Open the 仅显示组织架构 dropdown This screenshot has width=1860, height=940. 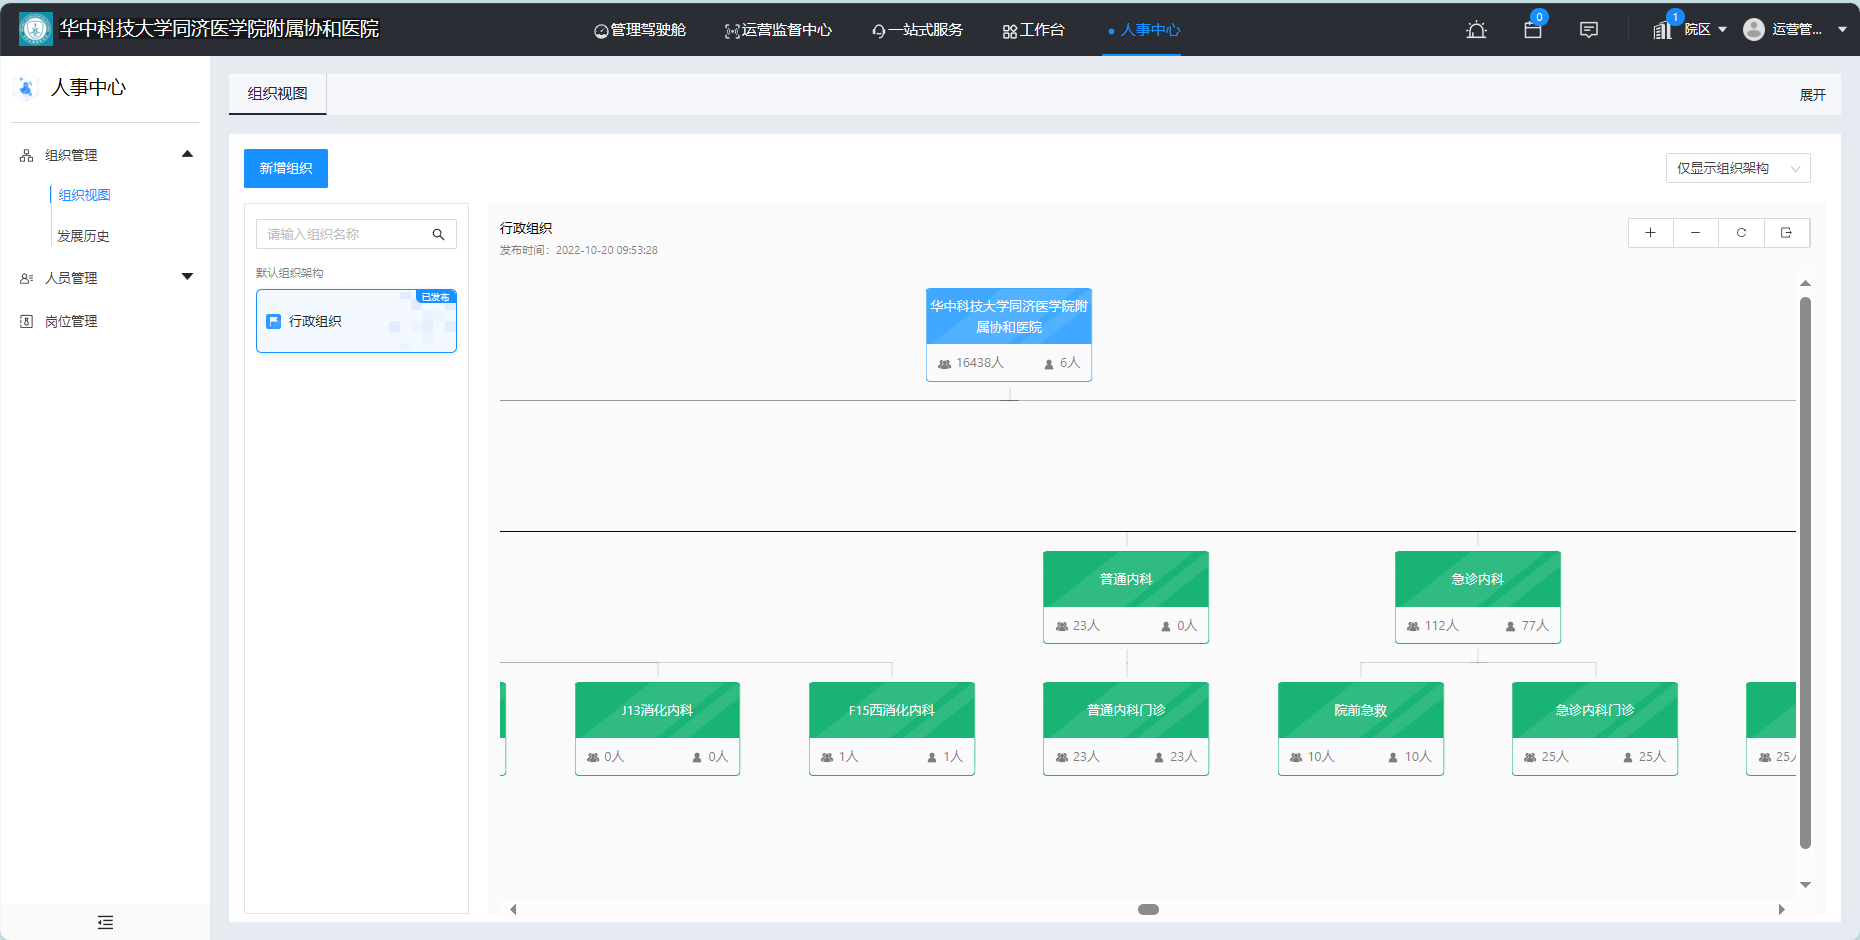[x=1738, y=168]
